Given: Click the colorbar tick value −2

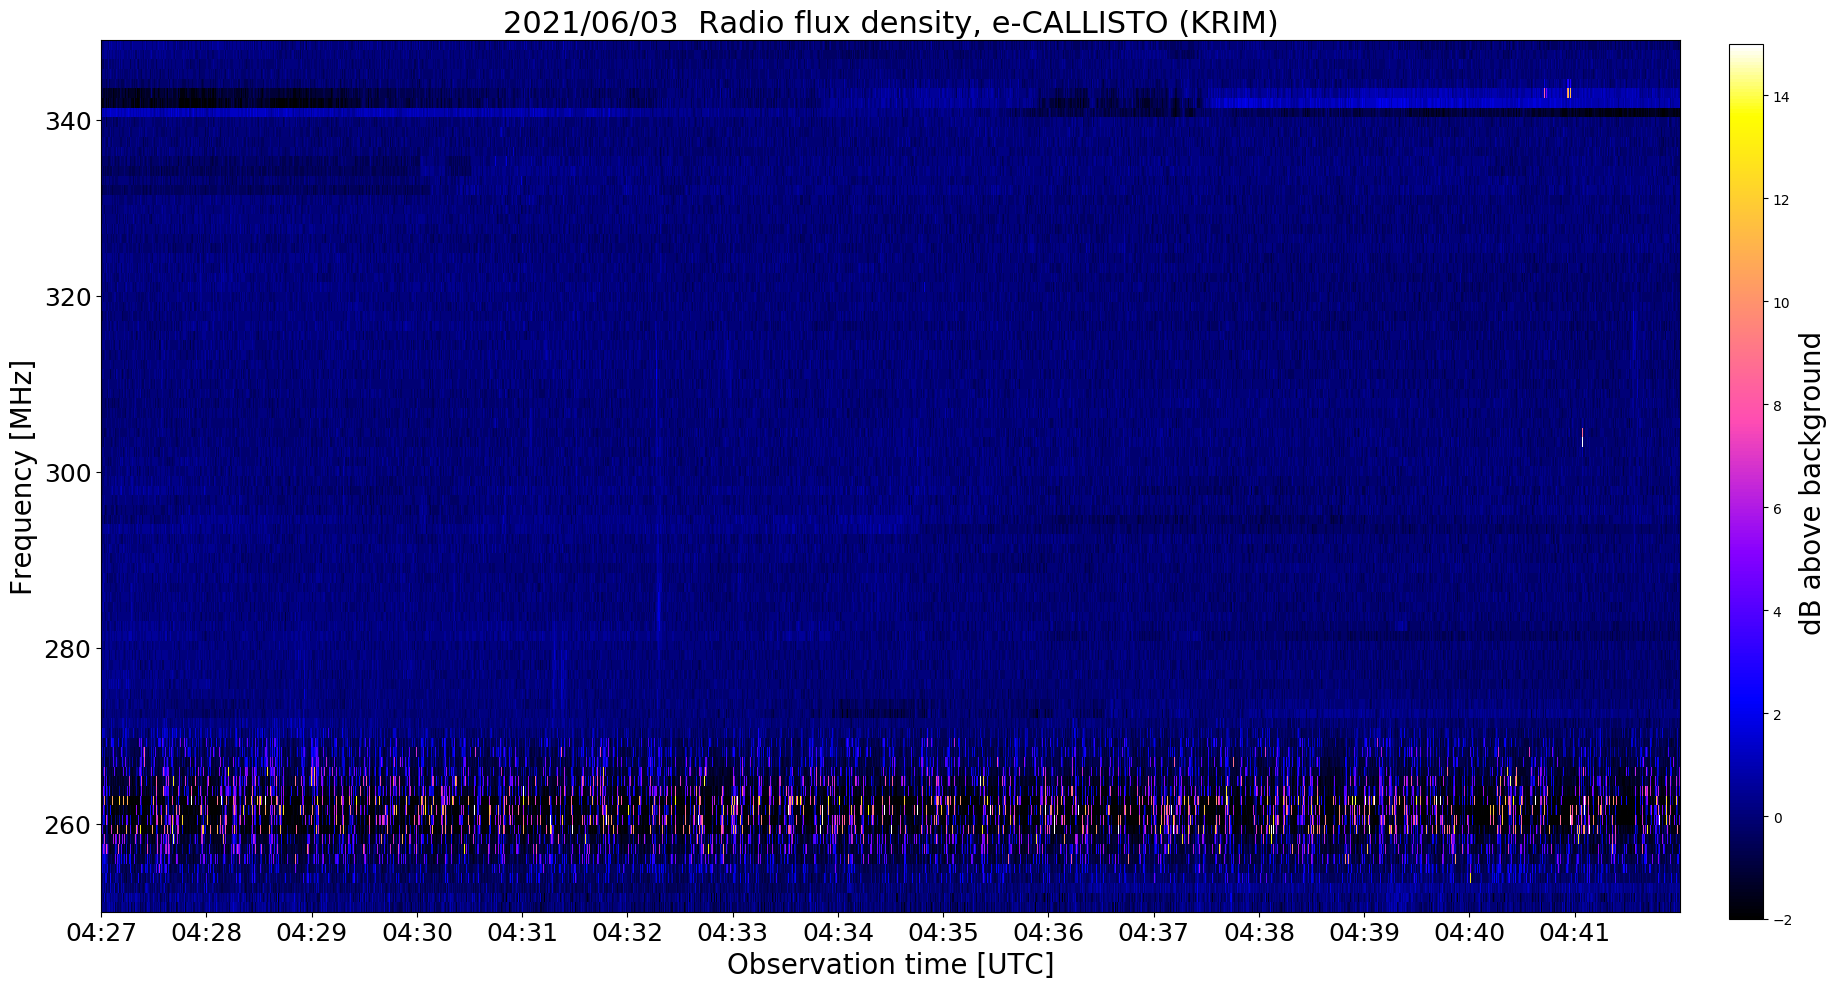Looking at the screenshot, I should (x=1781, y=921).
